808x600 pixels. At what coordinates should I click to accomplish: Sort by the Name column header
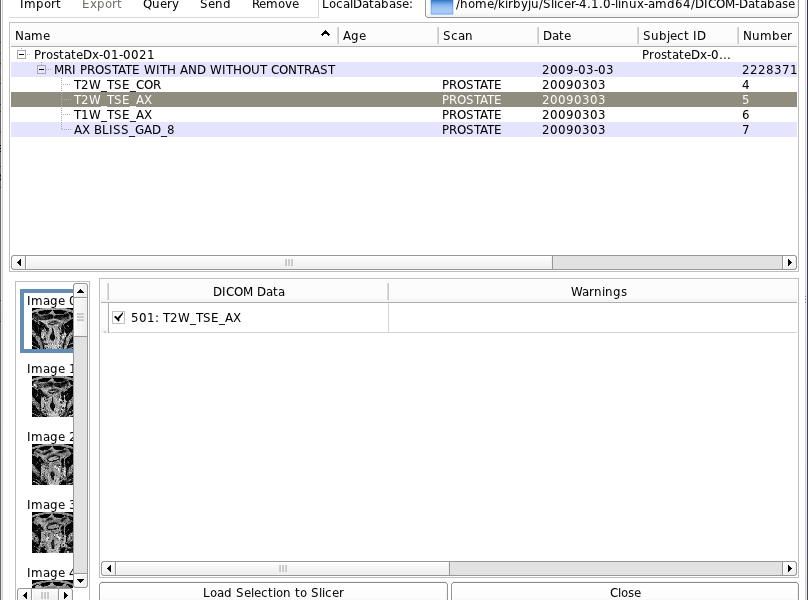[x=174, y=36]
